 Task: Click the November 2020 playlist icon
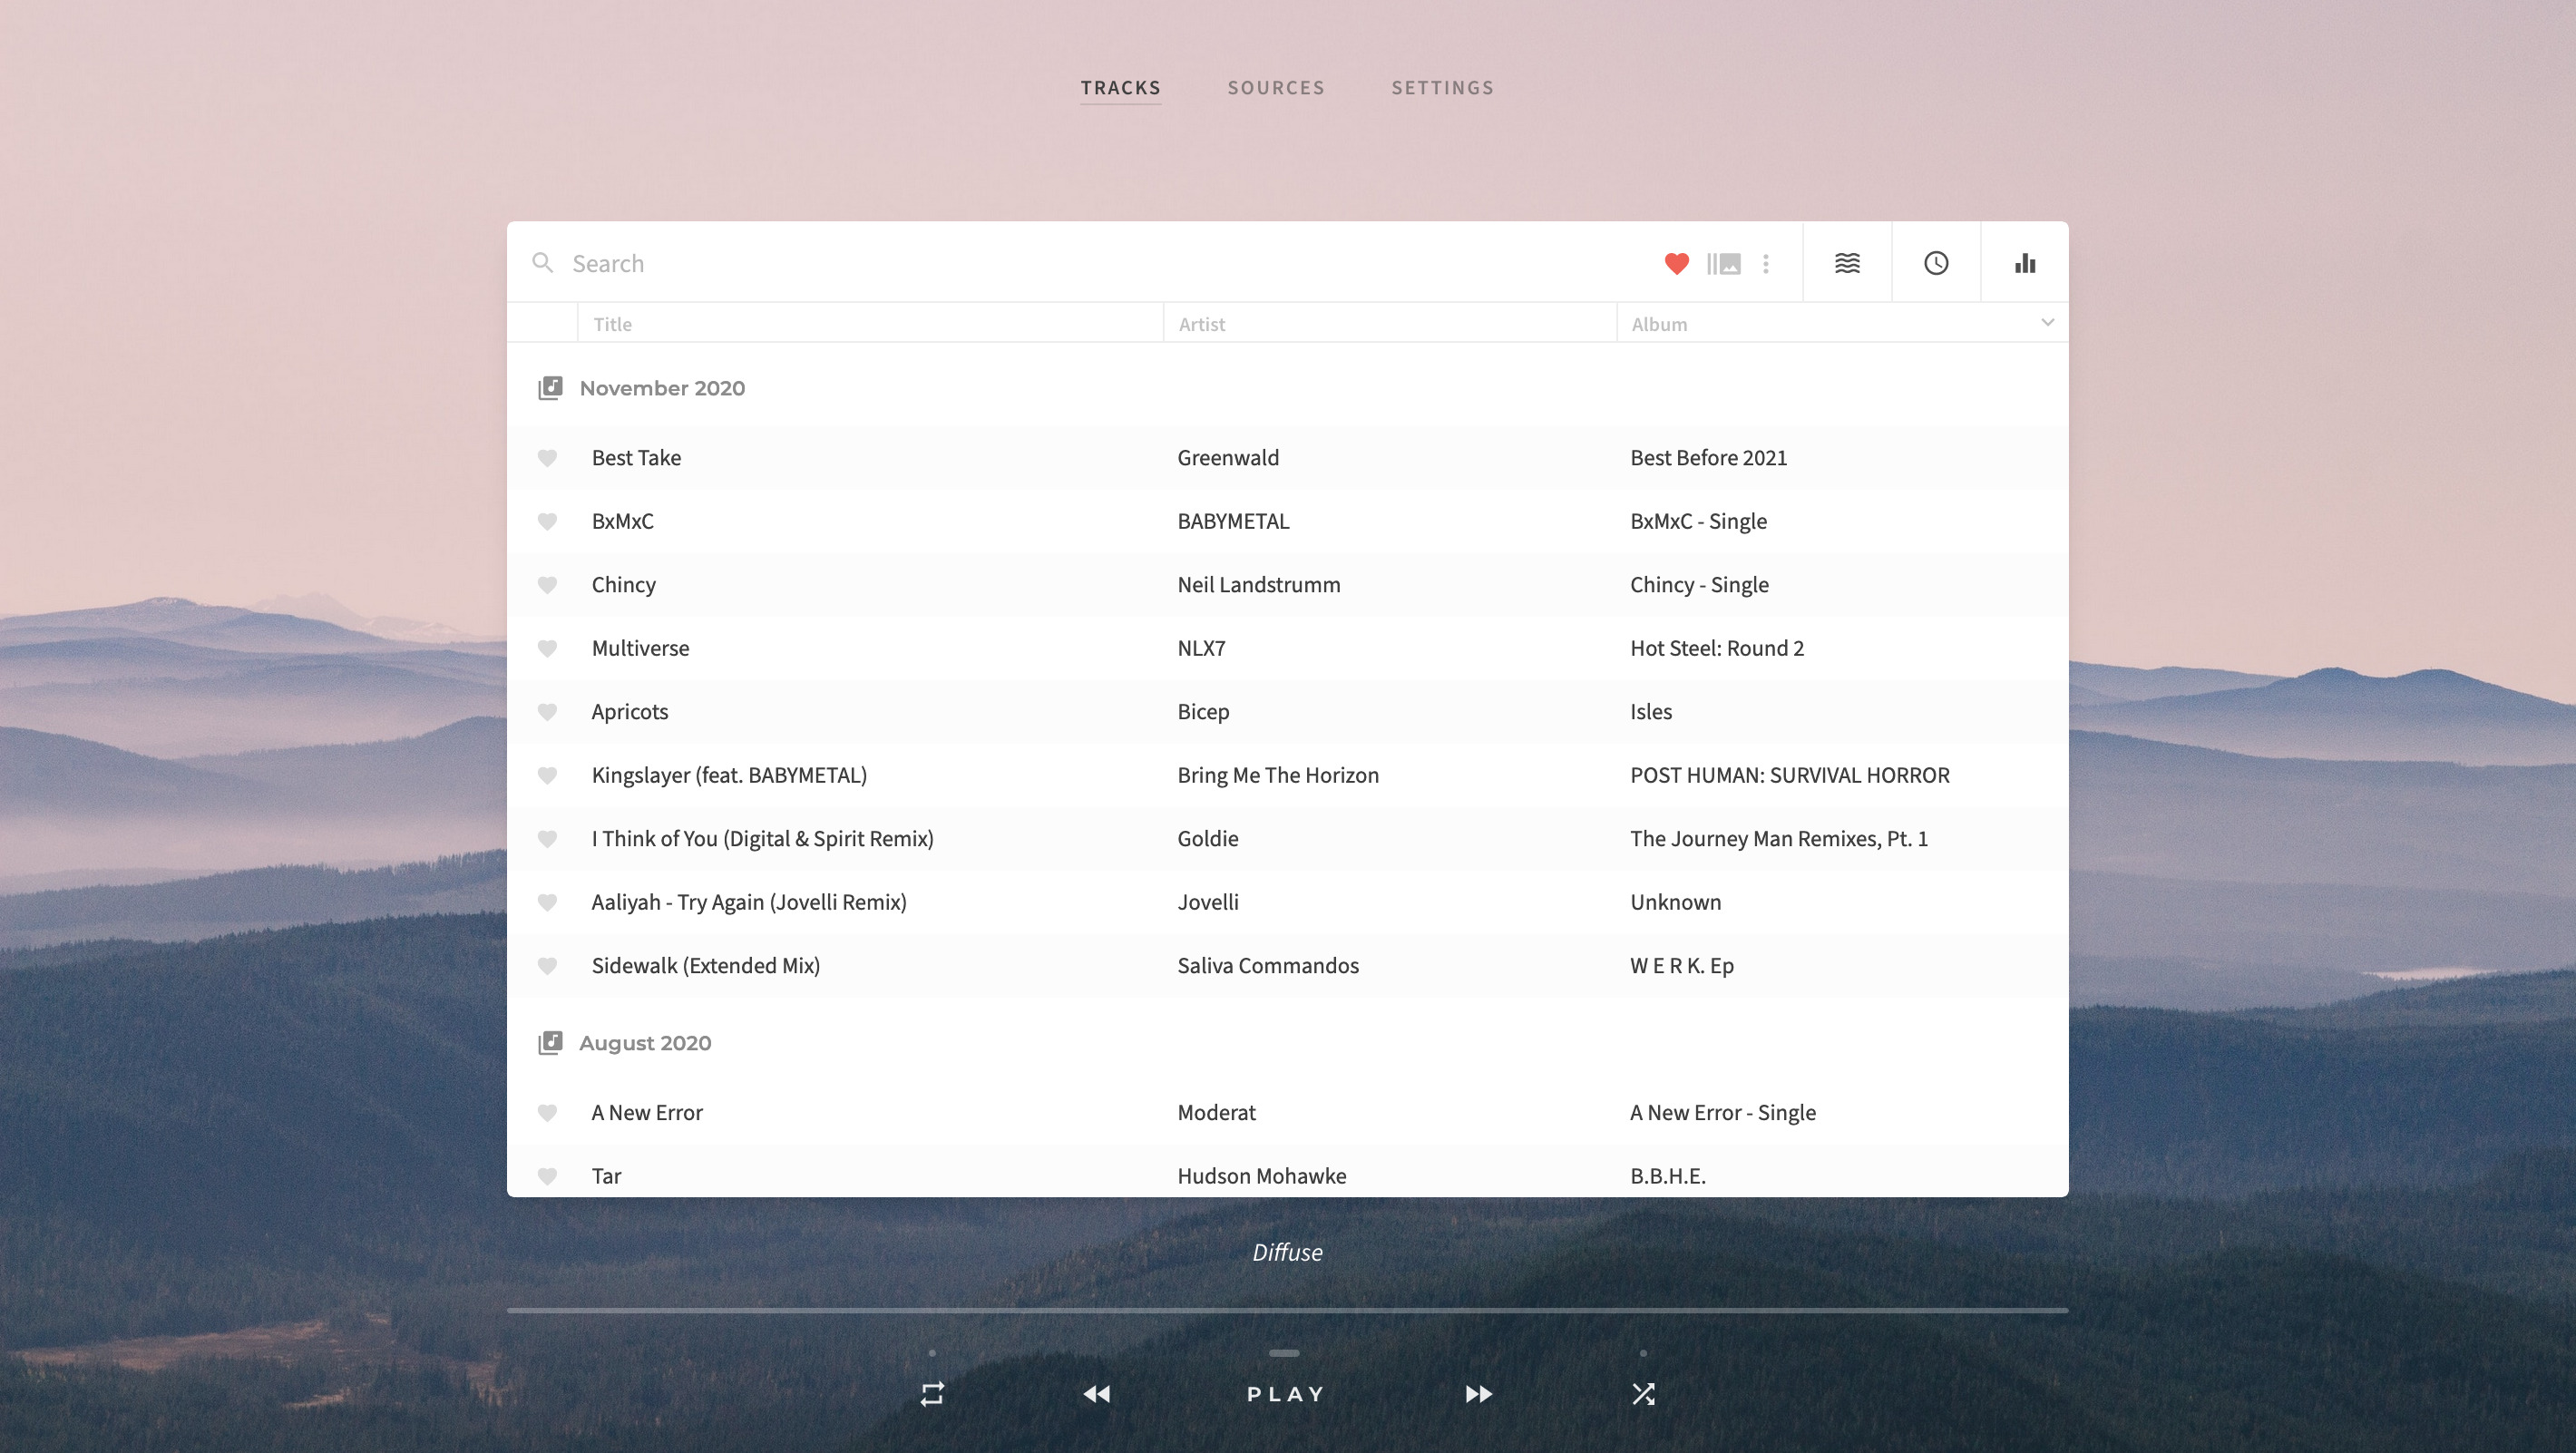coord(550,388)
